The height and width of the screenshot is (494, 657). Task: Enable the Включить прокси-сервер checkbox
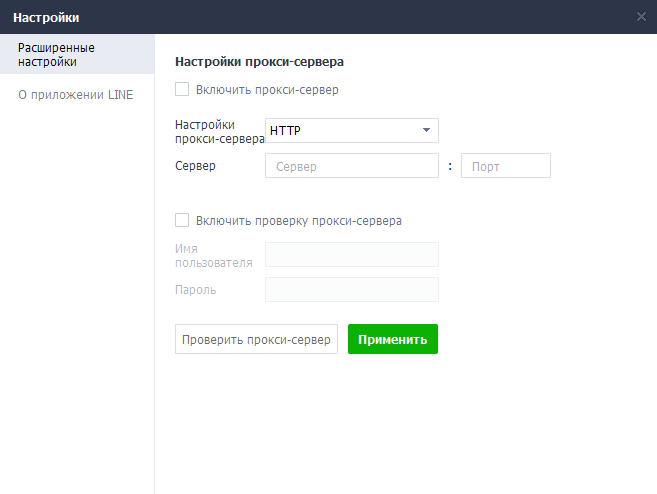coord(182,89)
